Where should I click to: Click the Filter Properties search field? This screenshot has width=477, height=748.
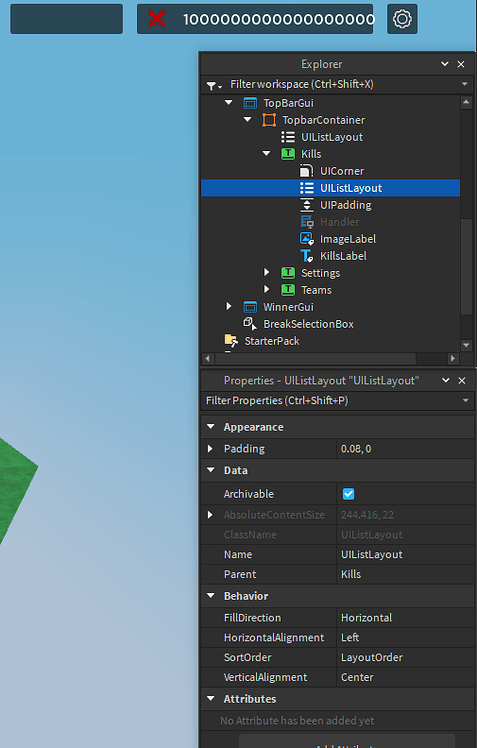337,401
